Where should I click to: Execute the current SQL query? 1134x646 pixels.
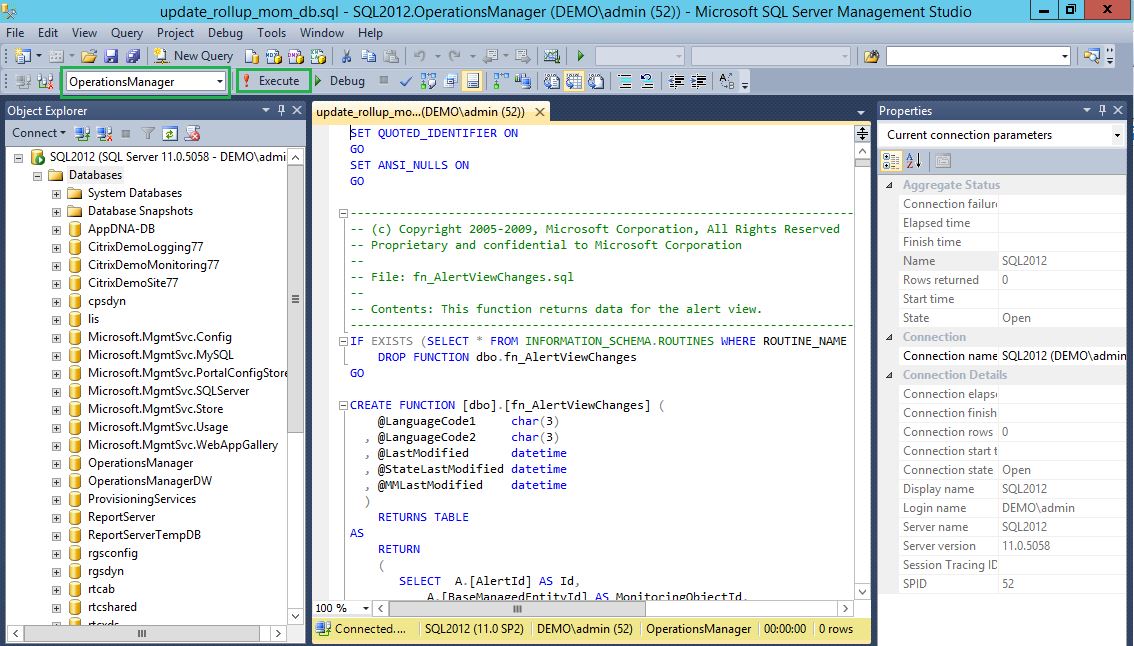pos(271,81)
